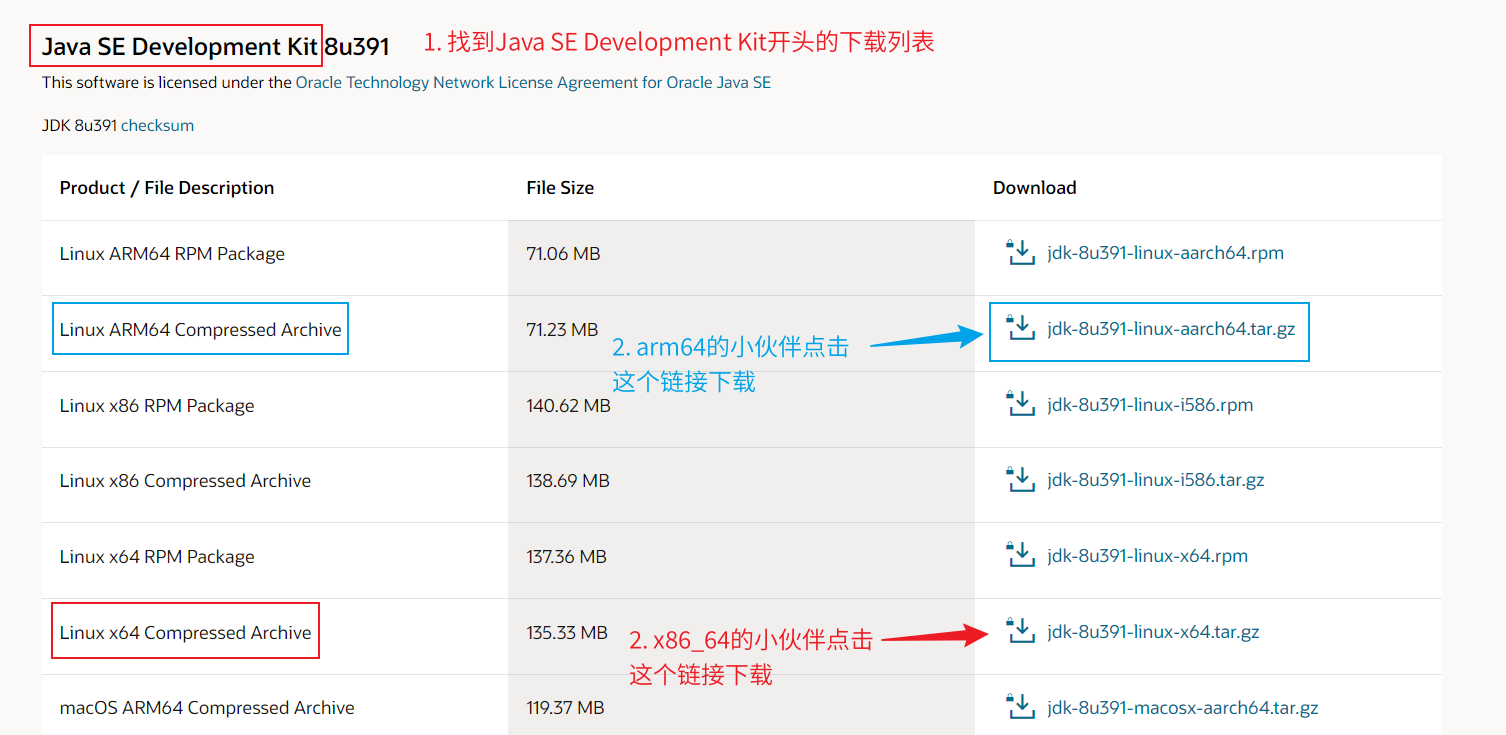Click the Java SE Development Kit heading
Image resolution: width=1506 pixels, height=735 pixels.
click(215, 47)
